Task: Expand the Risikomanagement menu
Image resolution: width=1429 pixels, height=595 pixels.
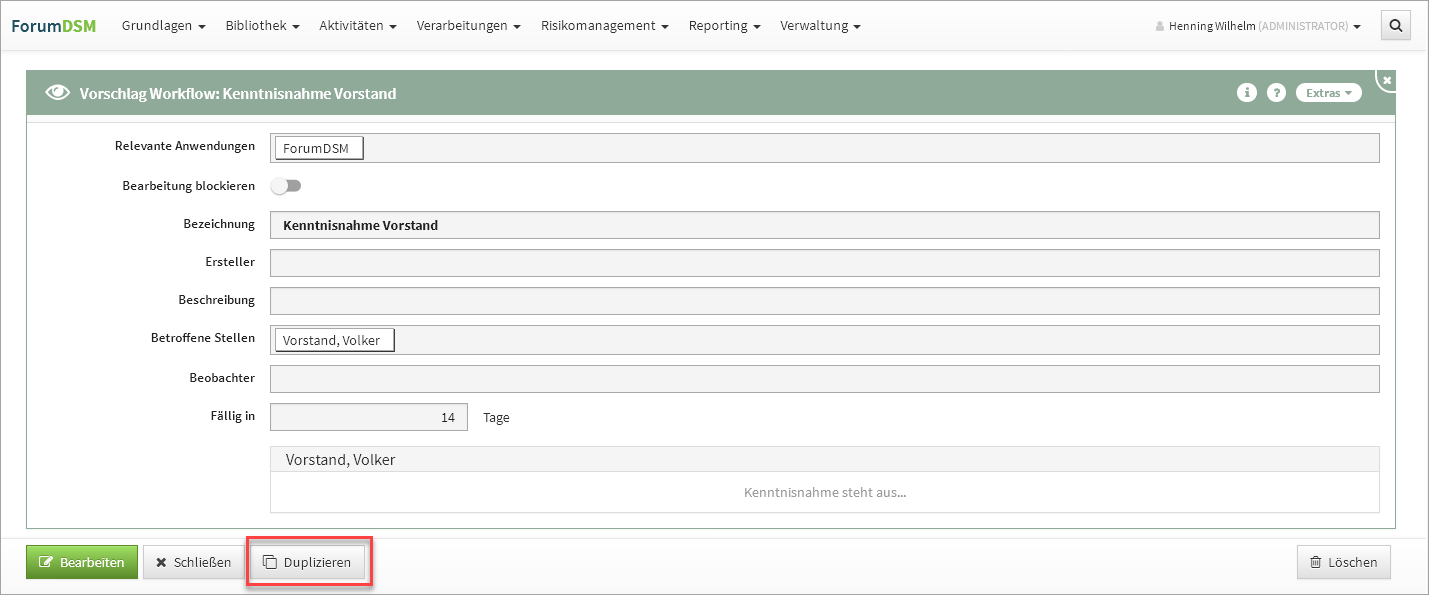Action: point(604,26)
